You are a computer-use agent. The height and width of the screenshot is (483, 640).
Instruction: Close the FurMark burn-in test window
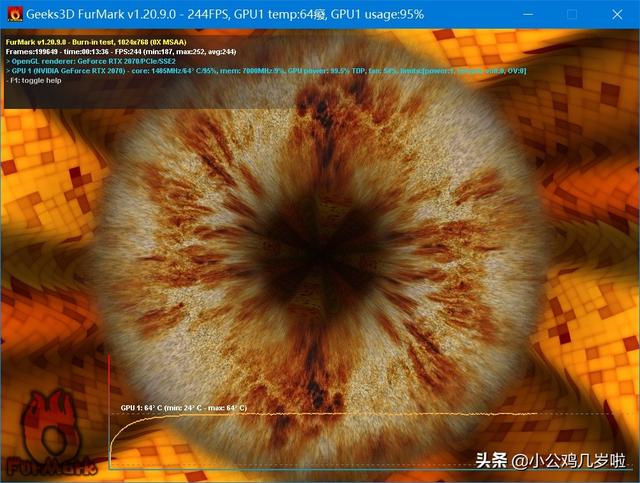point(617,15)
